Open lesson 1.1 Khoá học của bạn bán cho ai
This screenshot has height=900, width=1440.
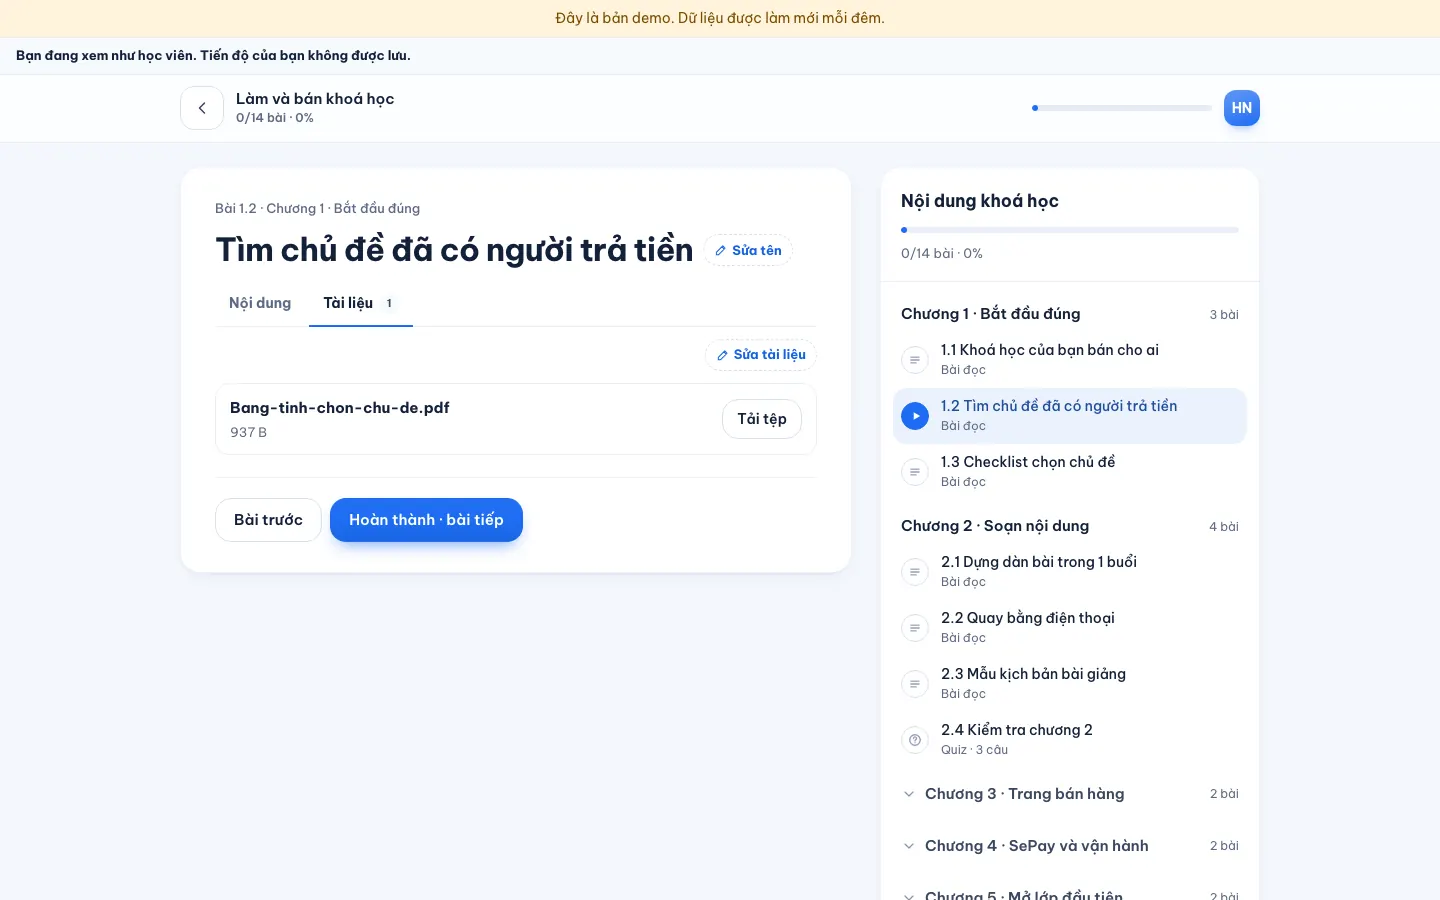[x=1070, y=360]
